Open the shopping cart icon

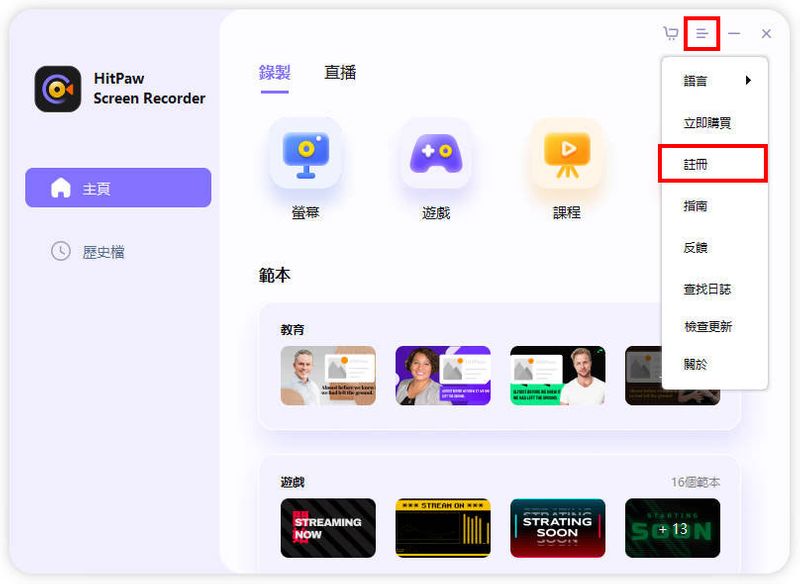[670, 34]
